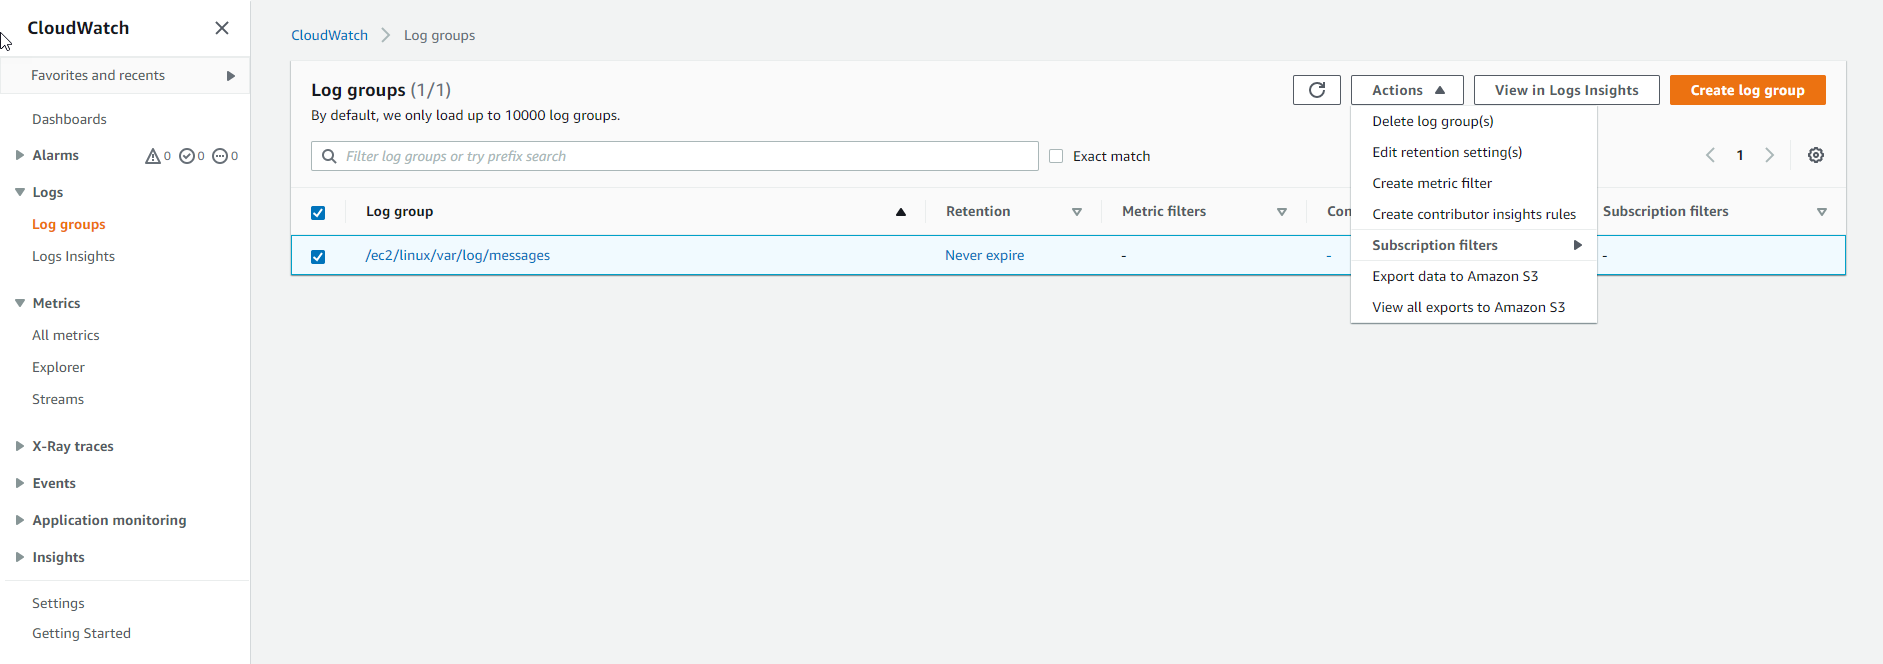Viewport: 1883px width, 664px height.
Task: Click the insufficient data alarms icon
Action: pyautogui.click(x=220, y=156)
